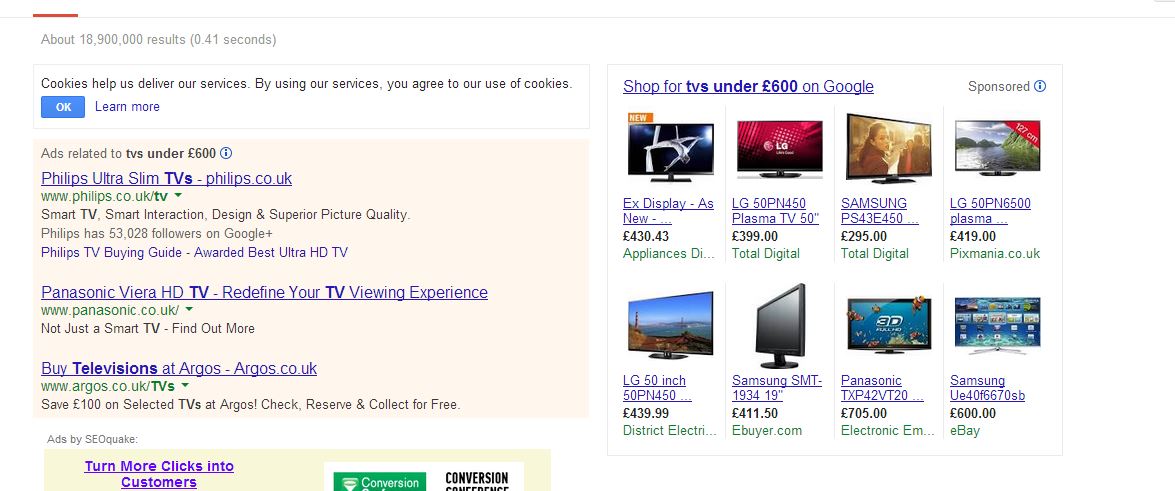
Task: Click District Electri... seller name
Action: click(x=670, y=430)
